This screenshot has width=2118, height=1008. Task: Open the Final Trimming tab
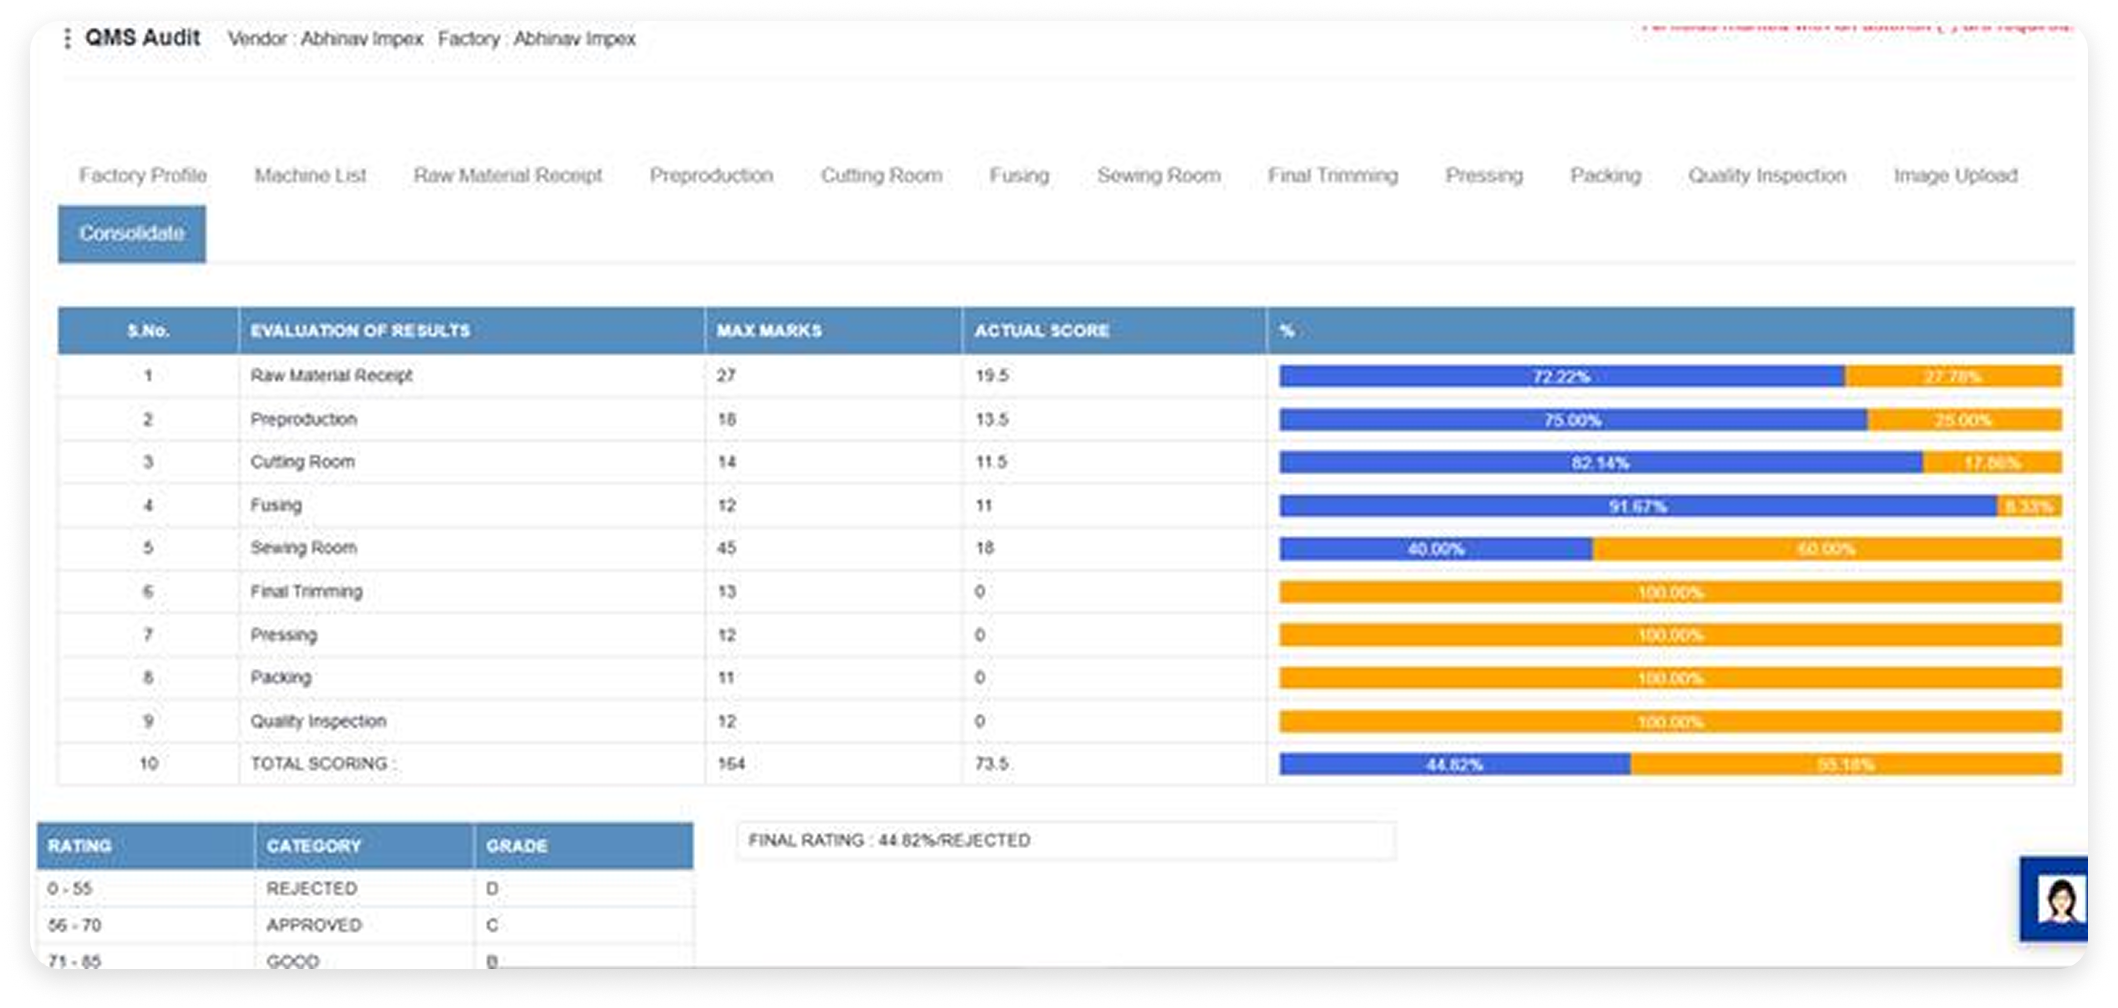1332,176
